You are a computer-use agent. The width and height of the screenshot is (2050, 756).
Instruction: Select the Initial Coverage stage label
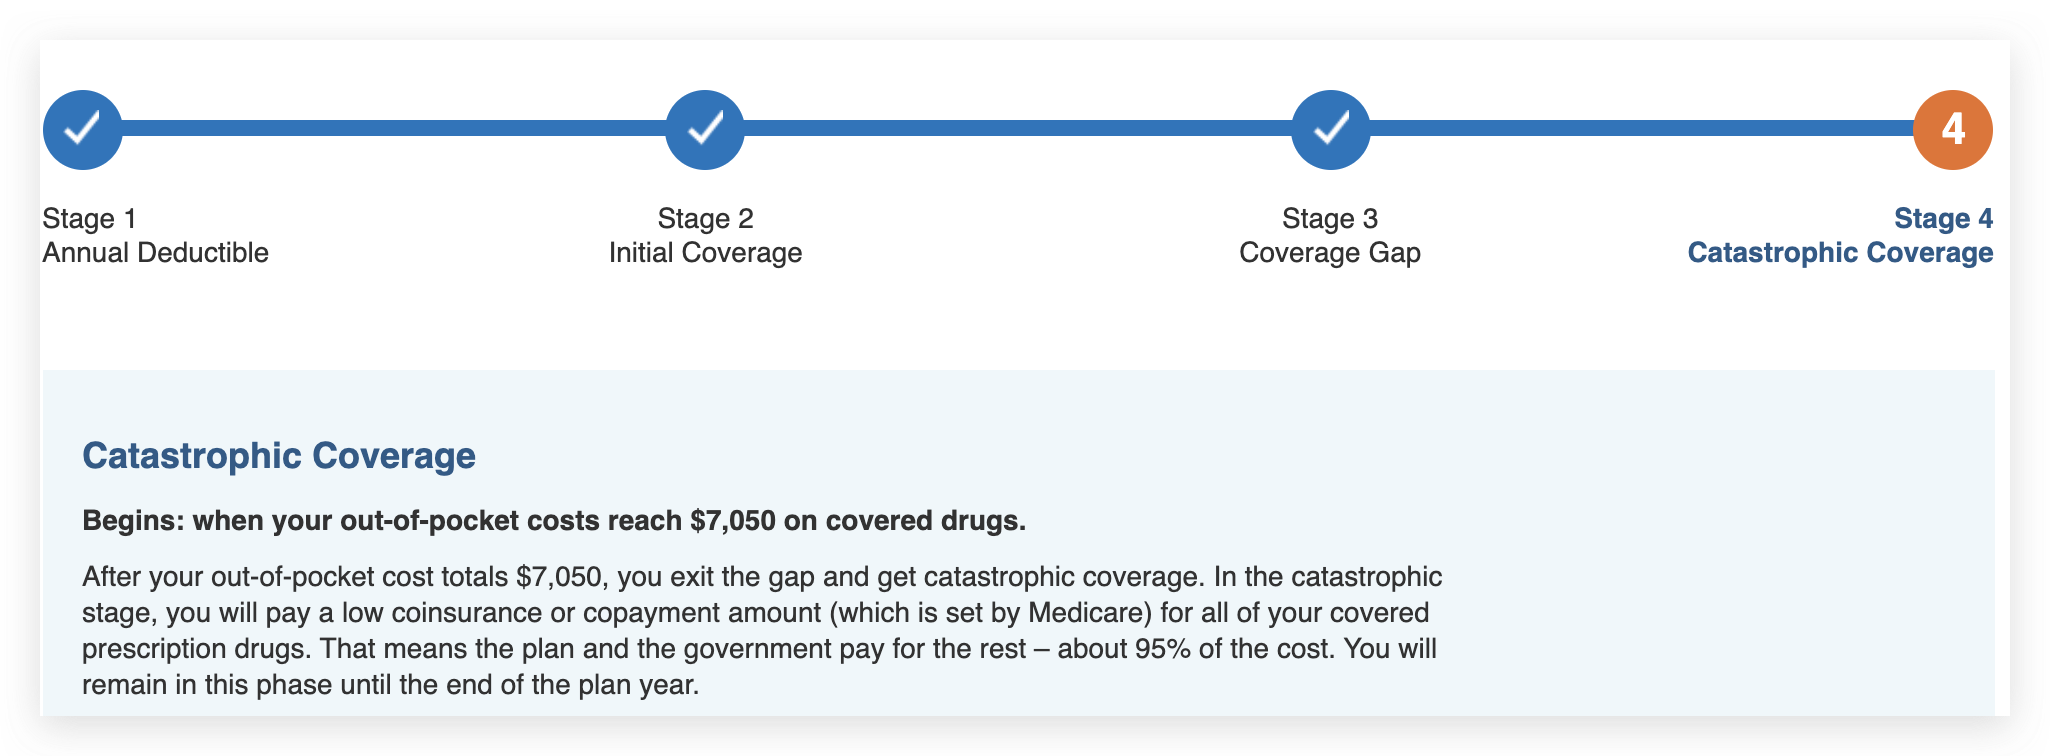(705, 252)
